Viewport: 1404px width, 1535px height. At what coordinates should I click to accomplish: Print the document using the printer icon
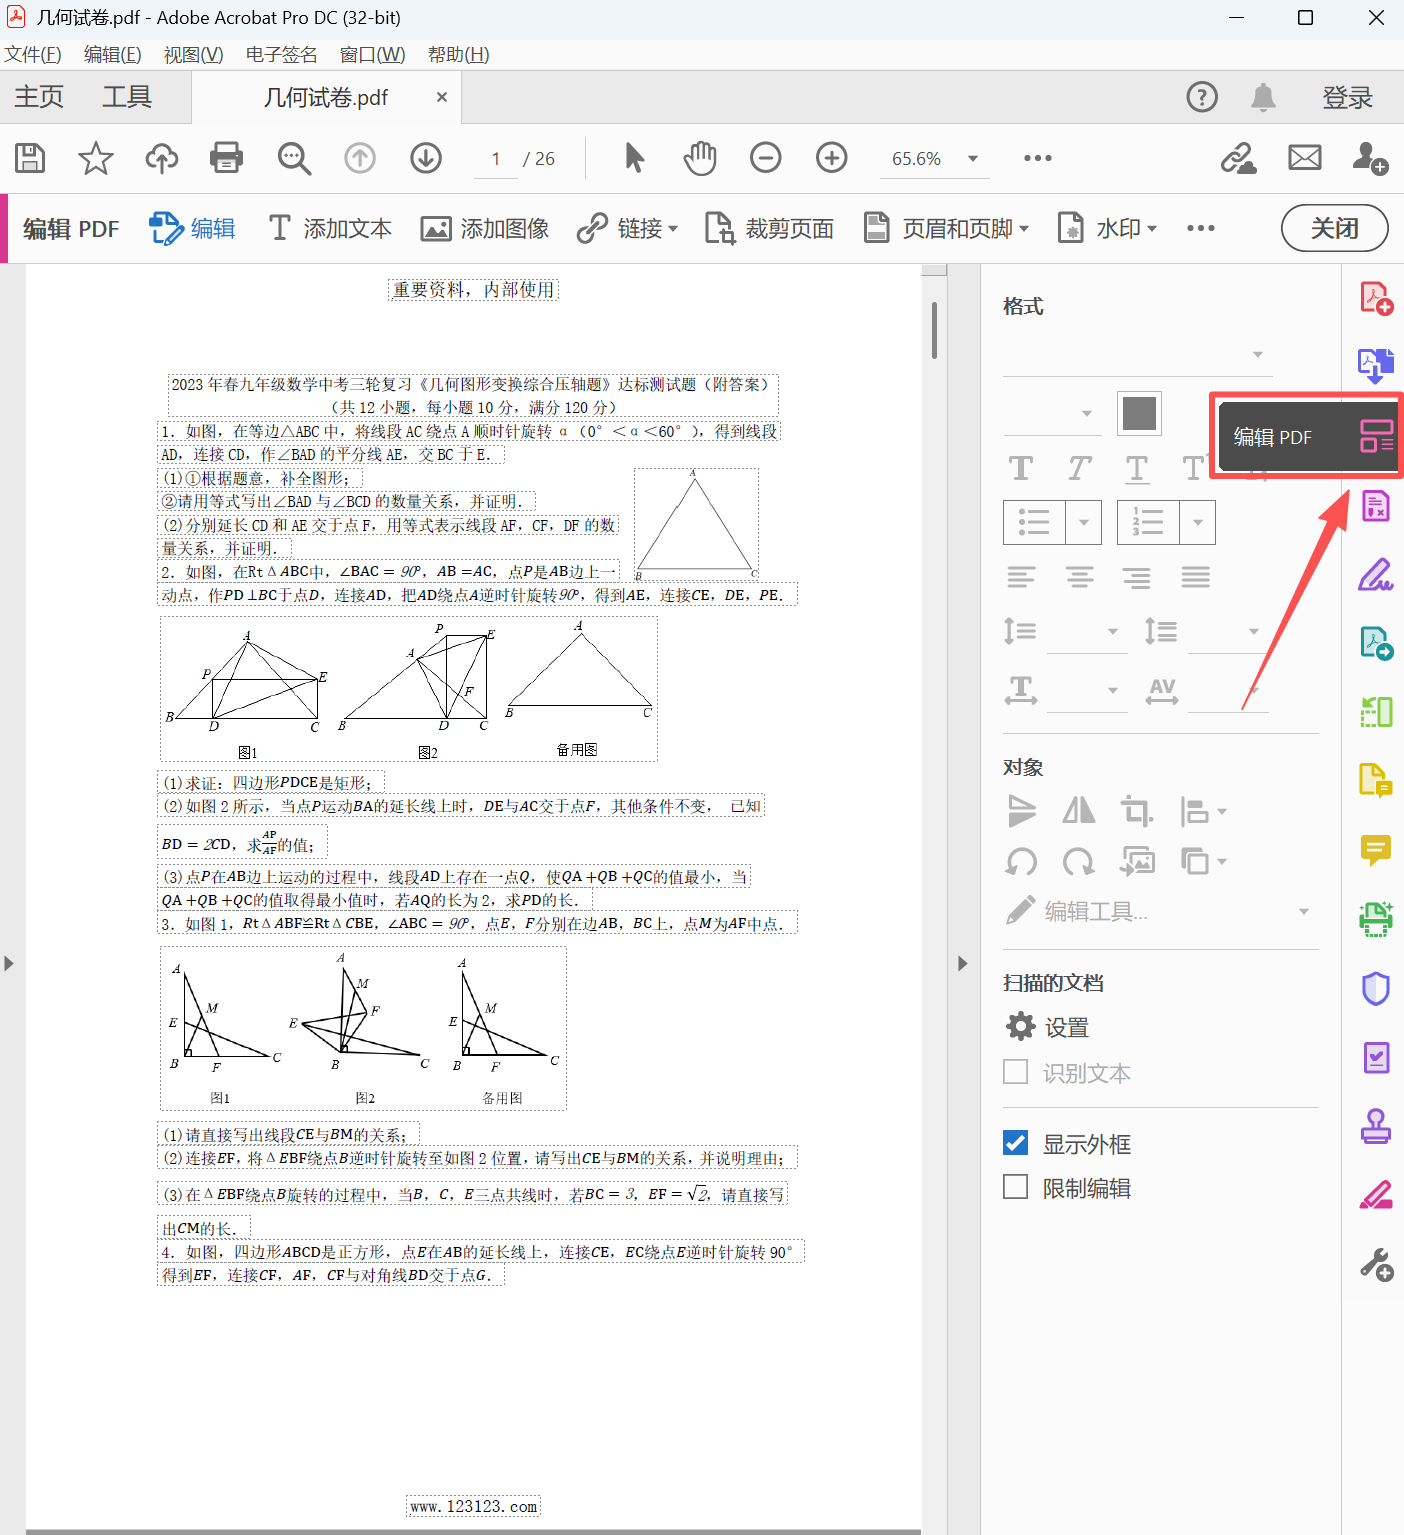[227, 158]
